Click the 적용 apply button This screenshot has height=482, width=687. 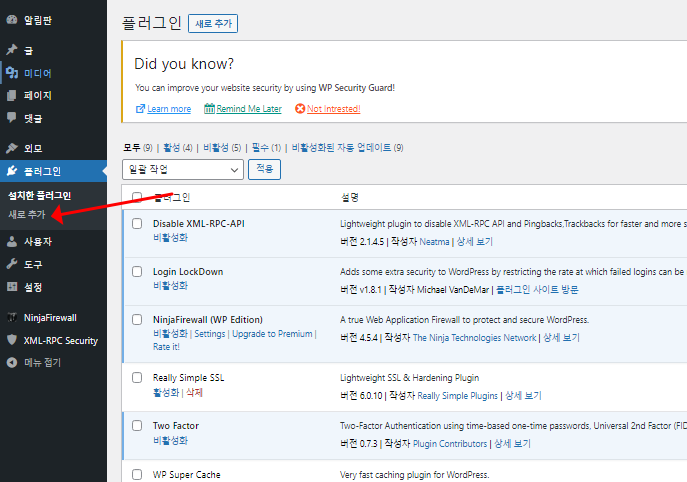(265, 169)
